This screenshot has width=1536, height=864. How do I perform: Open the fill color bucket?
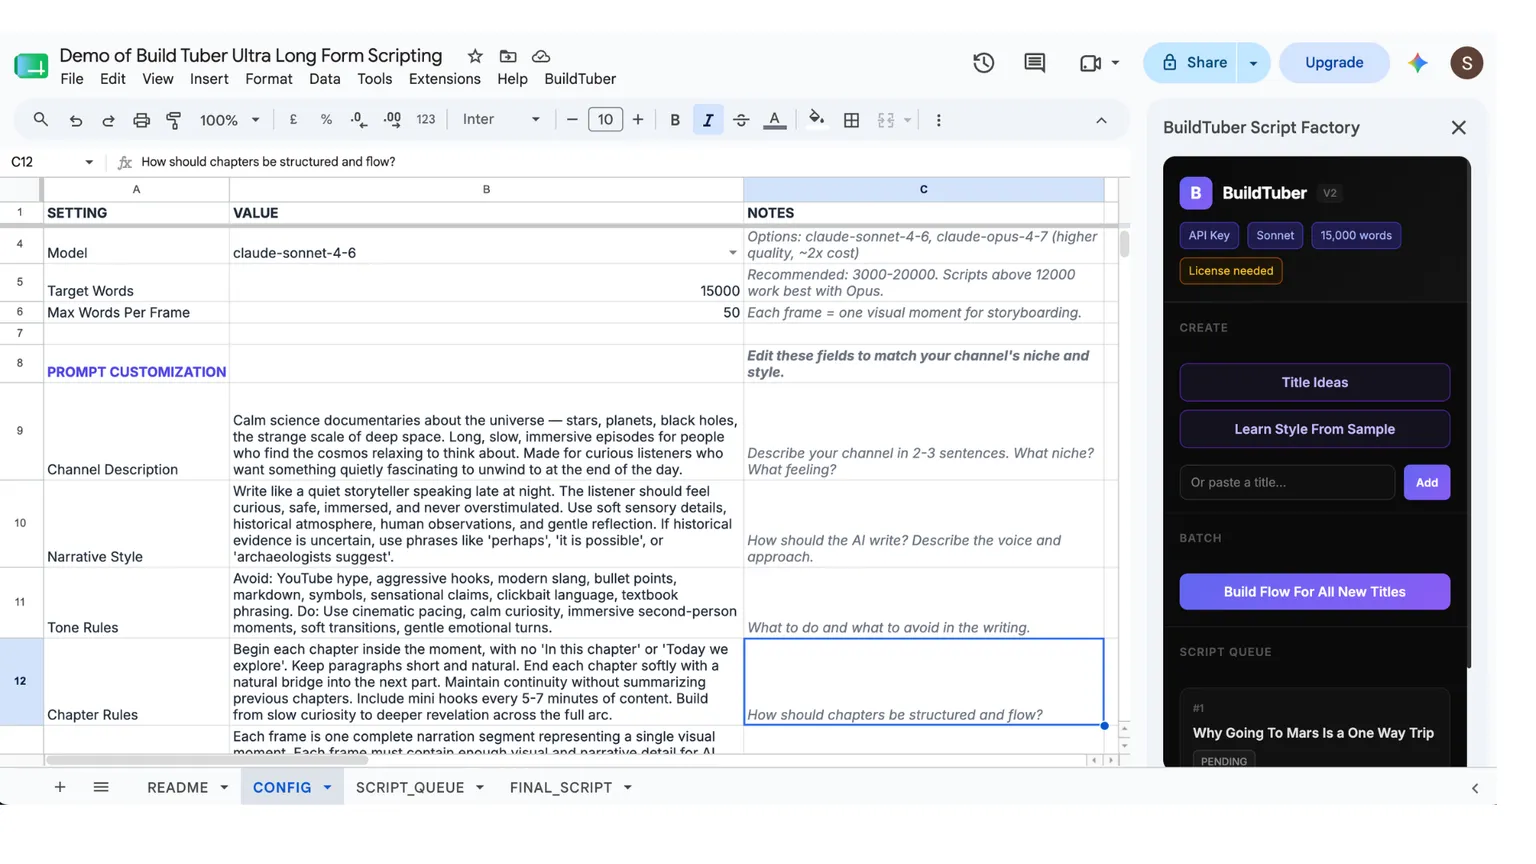click(817, 120)
